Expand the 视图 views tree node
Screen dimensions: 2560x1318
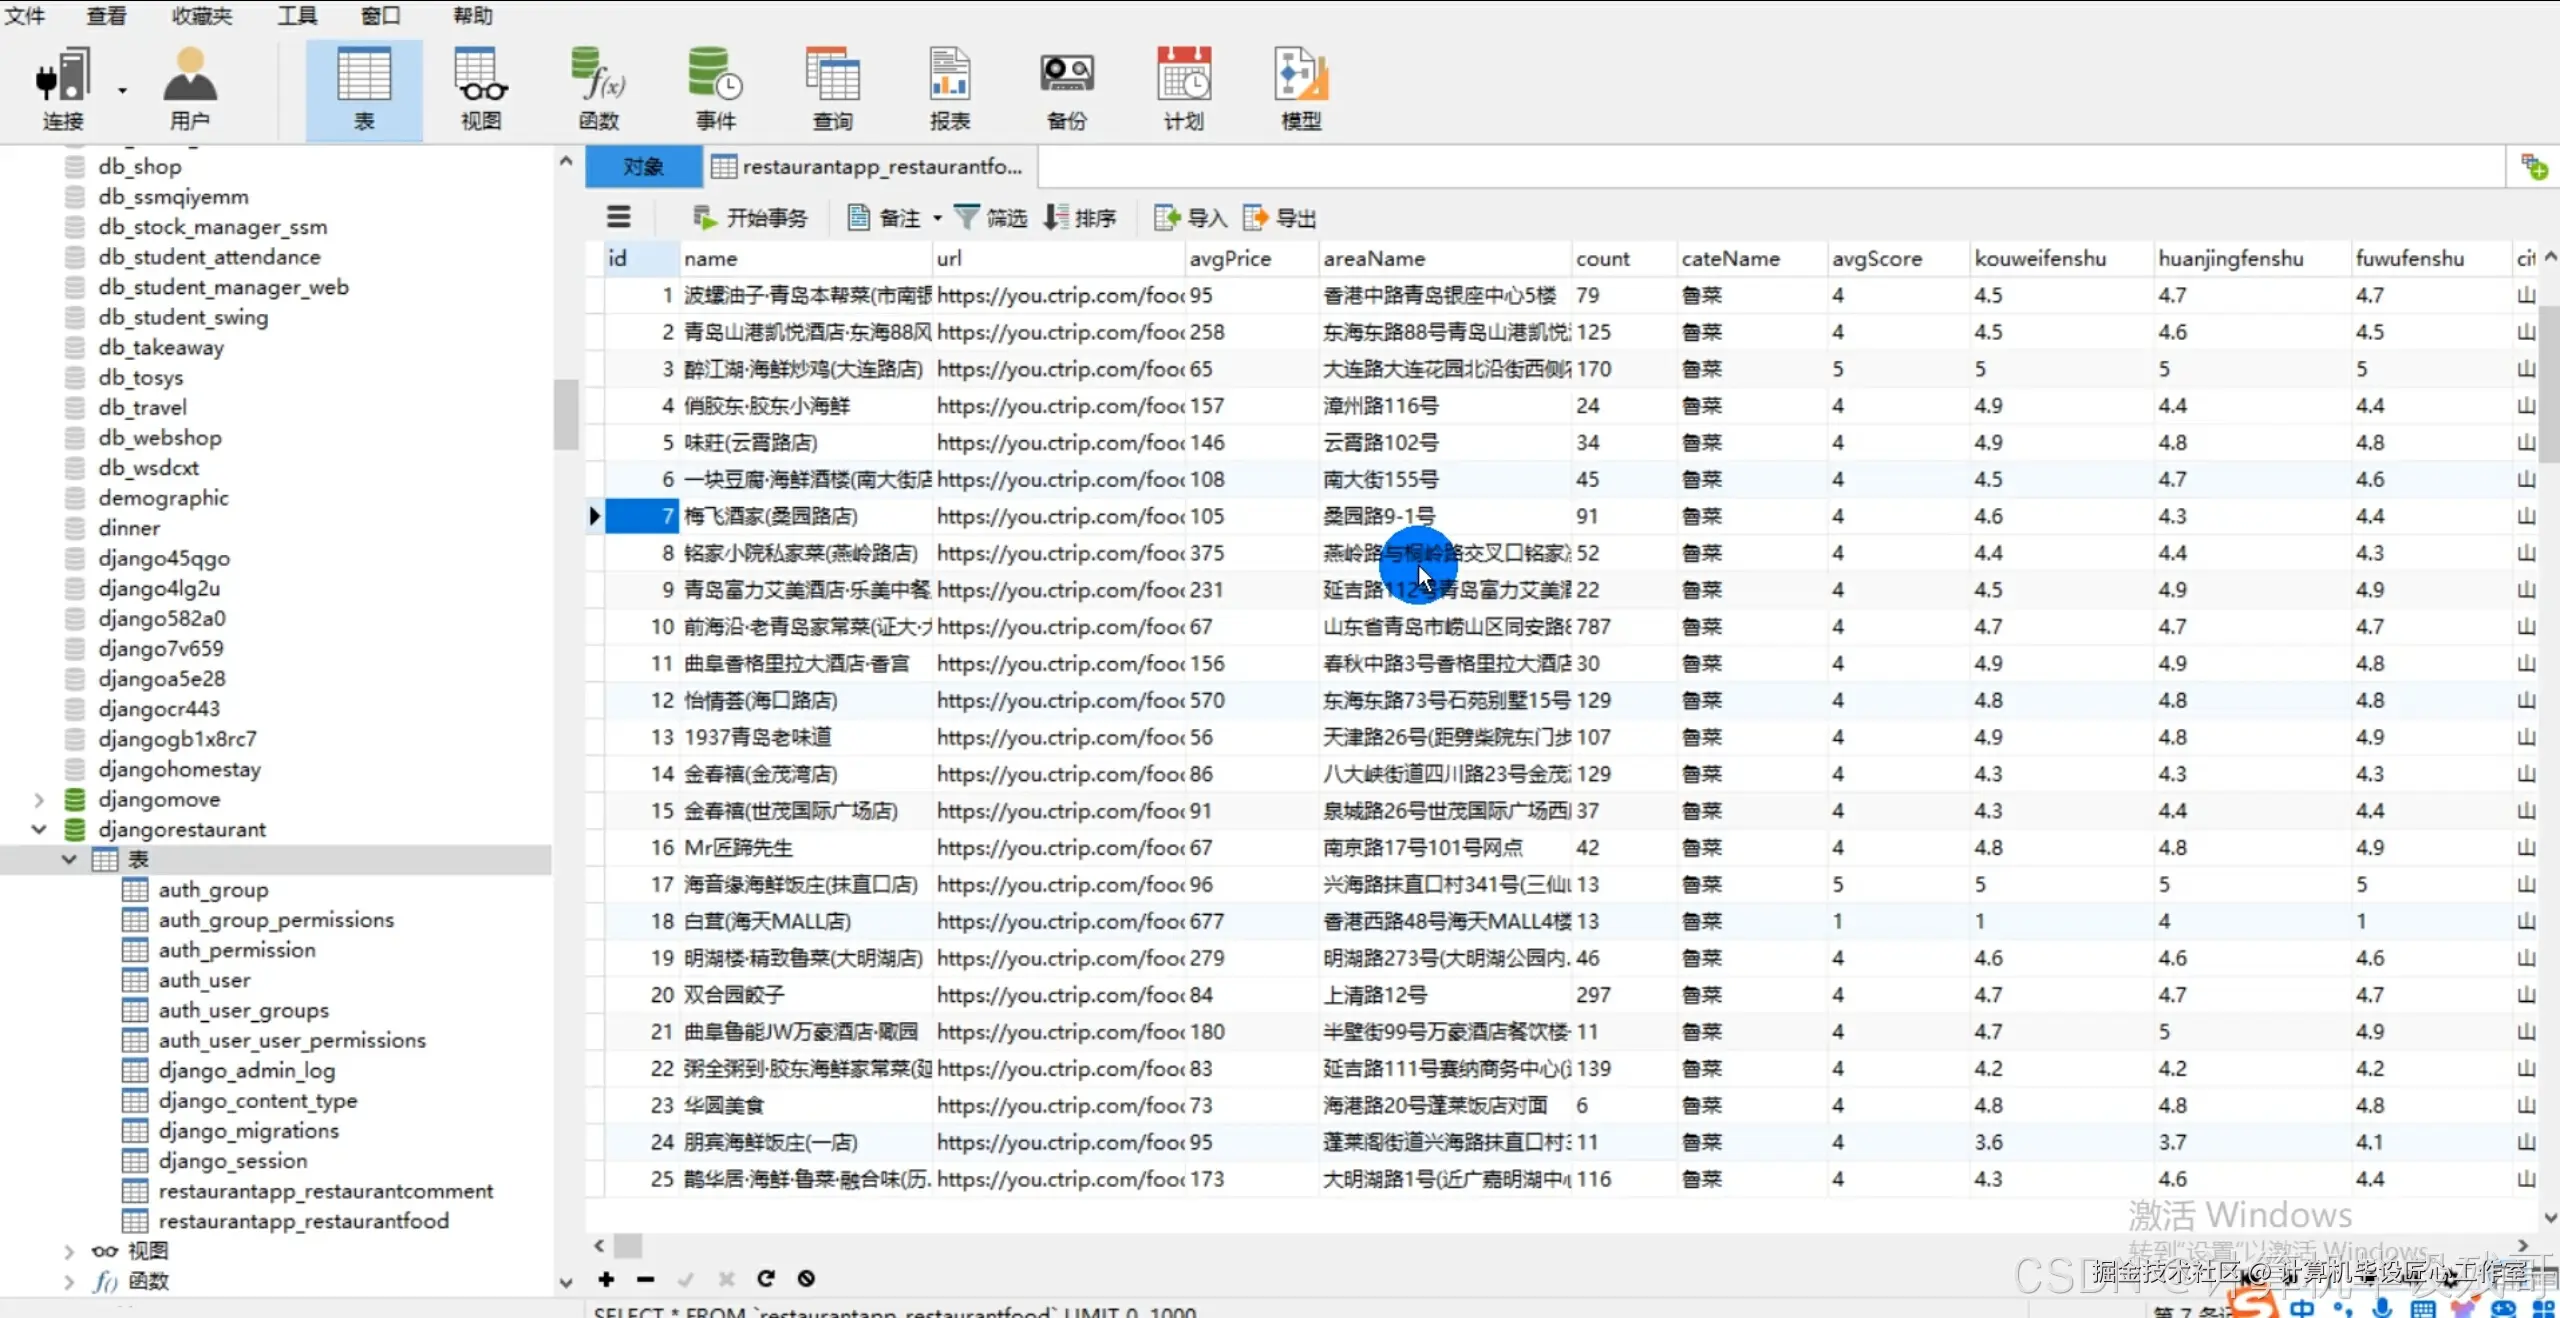[x=69, y=1251]
